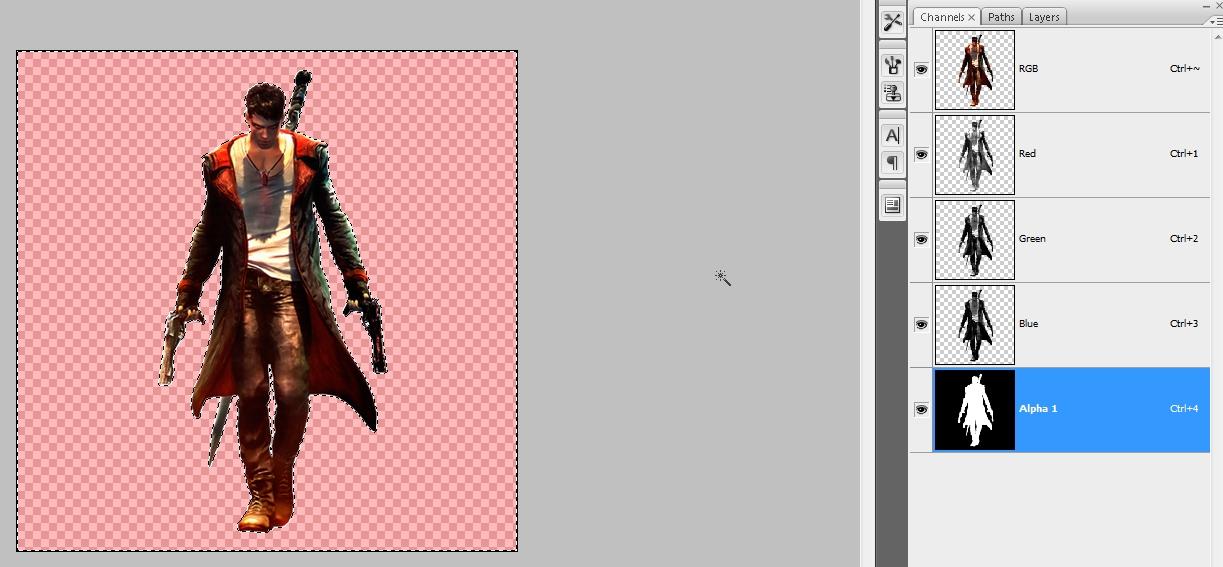Toggle visibility of the Blue channel

coord(921,324)
